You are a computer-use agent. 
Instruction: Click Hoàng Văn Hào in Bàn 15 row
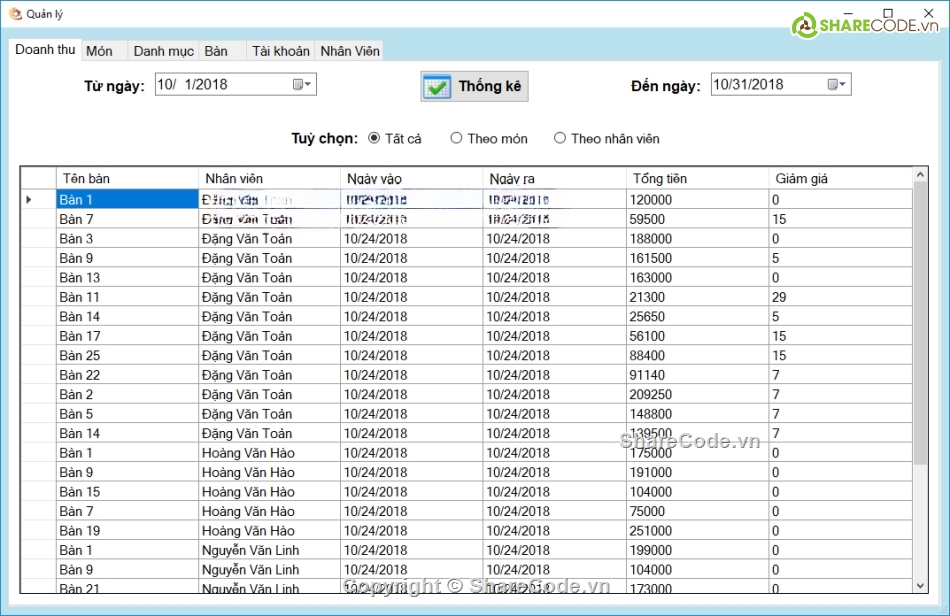269,491
